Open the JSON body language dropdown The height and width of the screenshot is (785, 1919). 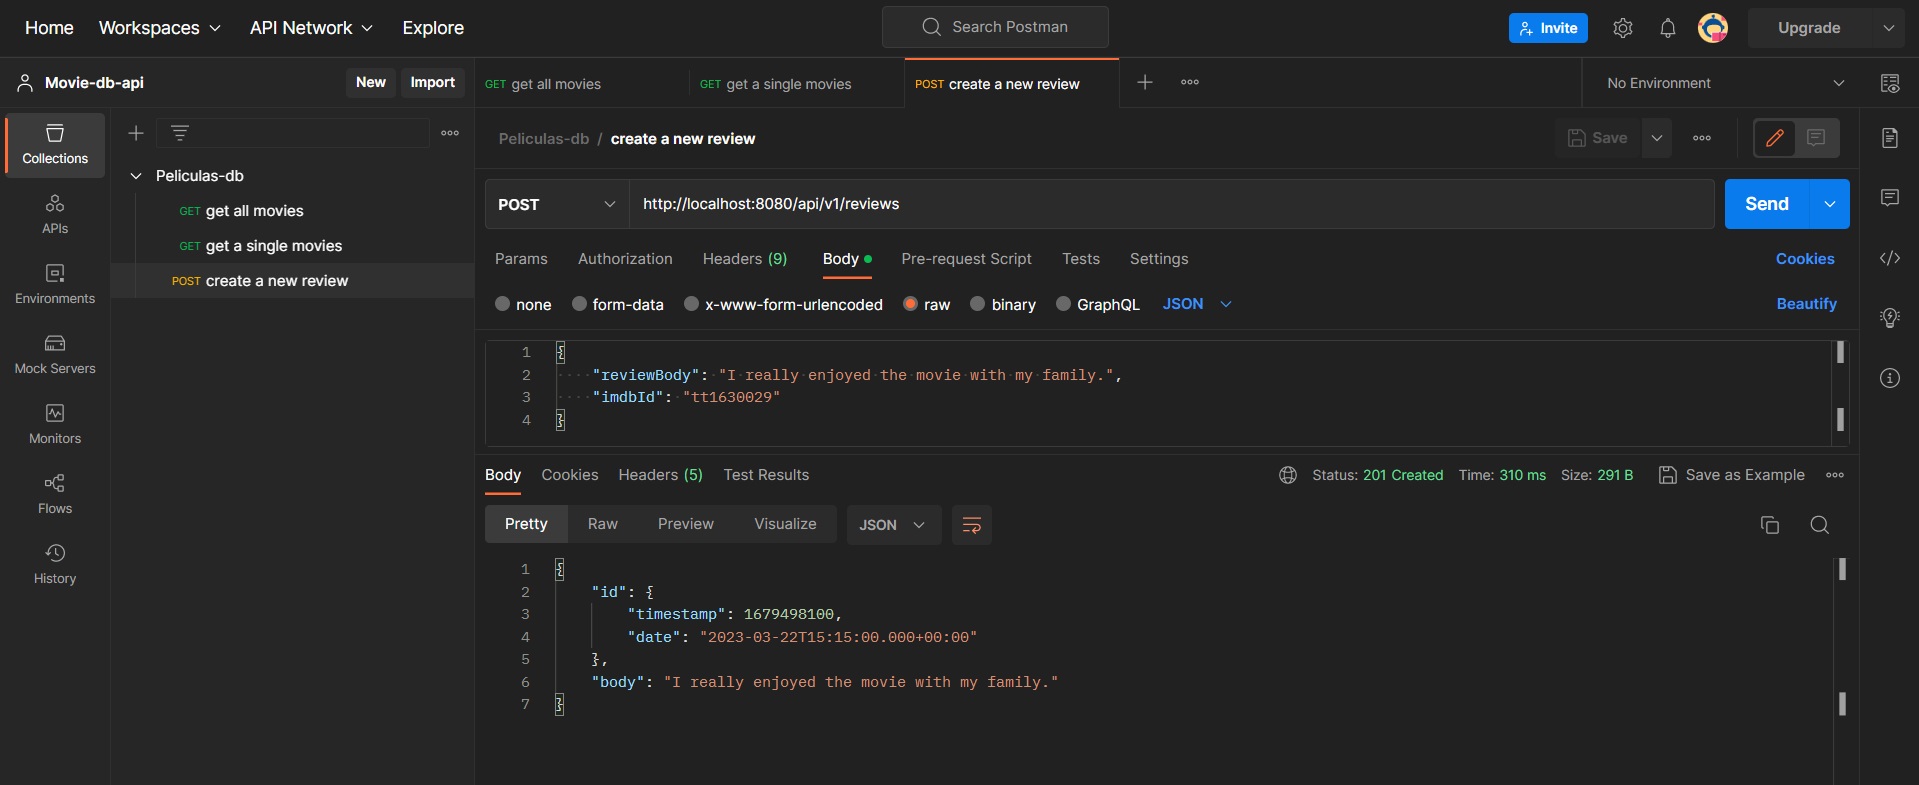click(x=1197, y=304)
